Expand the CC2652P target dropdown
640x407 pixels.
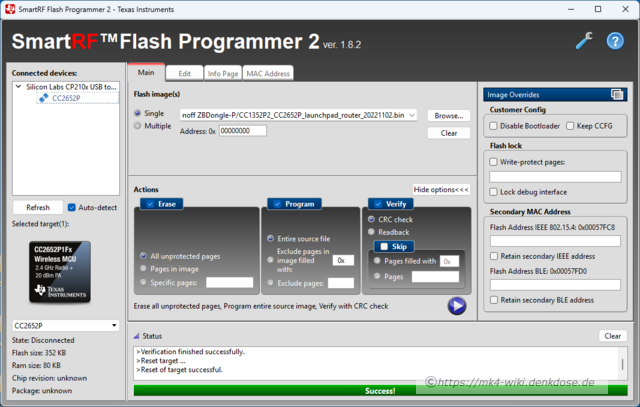pos(113,325)
